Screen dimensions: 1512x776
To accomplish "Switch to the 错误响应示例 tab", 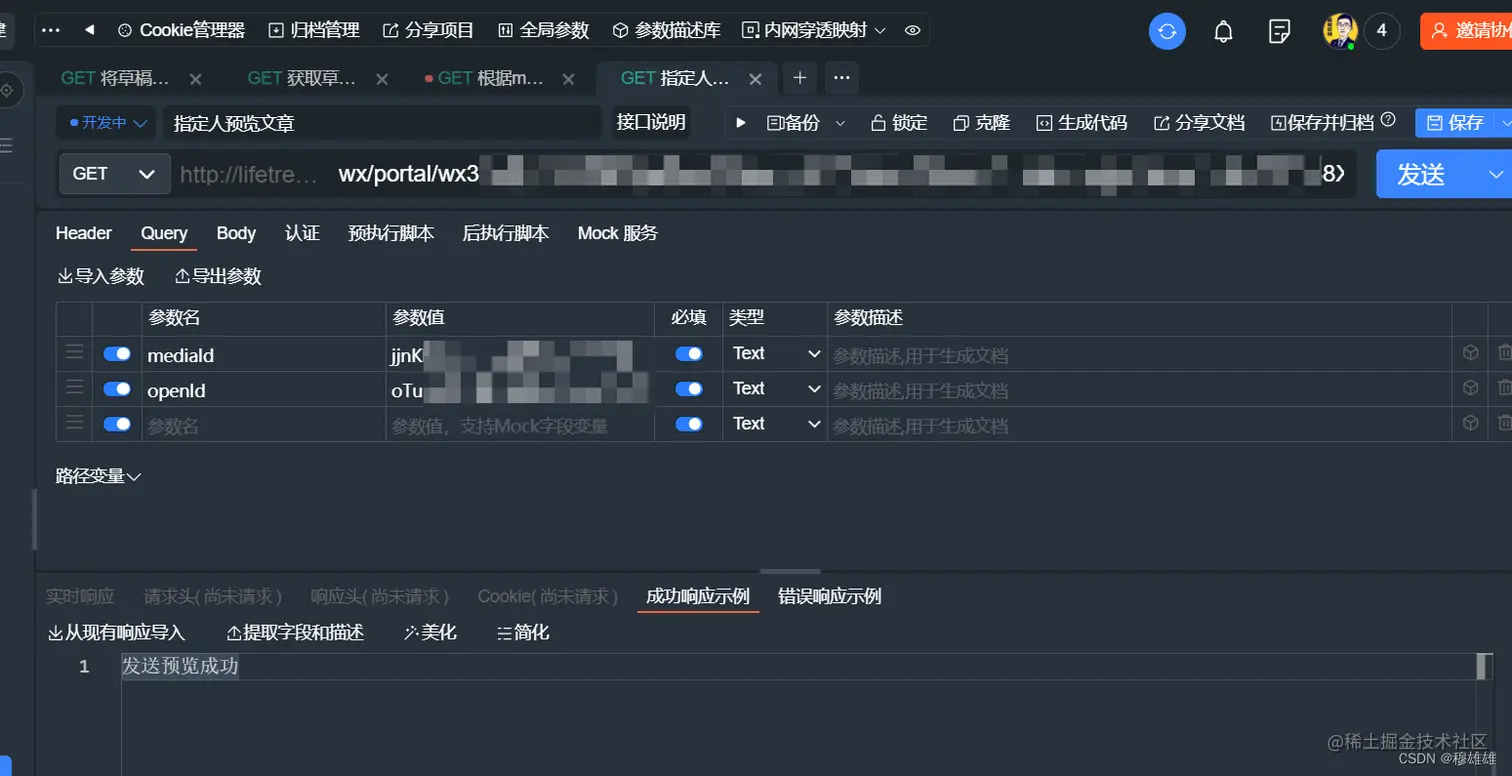I will pyautogui.click(x=830, y=596).
